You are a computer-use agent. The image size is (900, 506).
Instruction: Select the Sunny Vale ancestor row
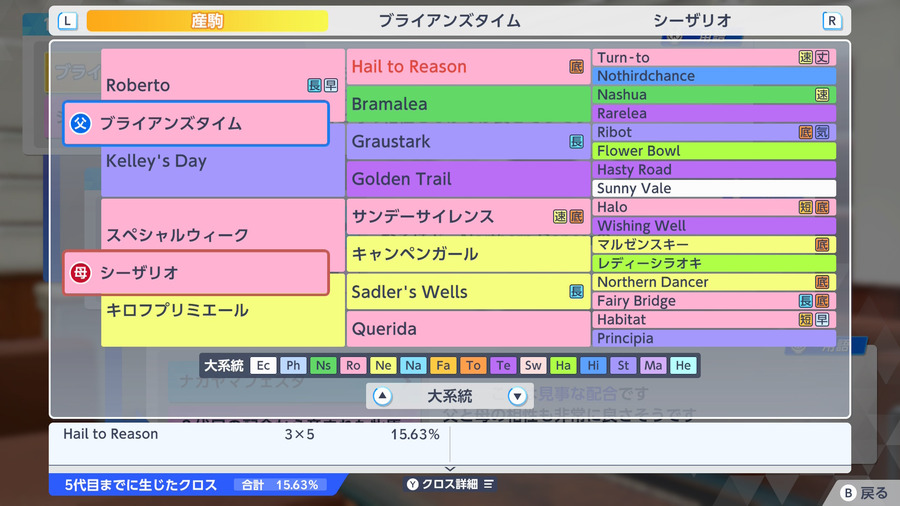pos(714,188)
